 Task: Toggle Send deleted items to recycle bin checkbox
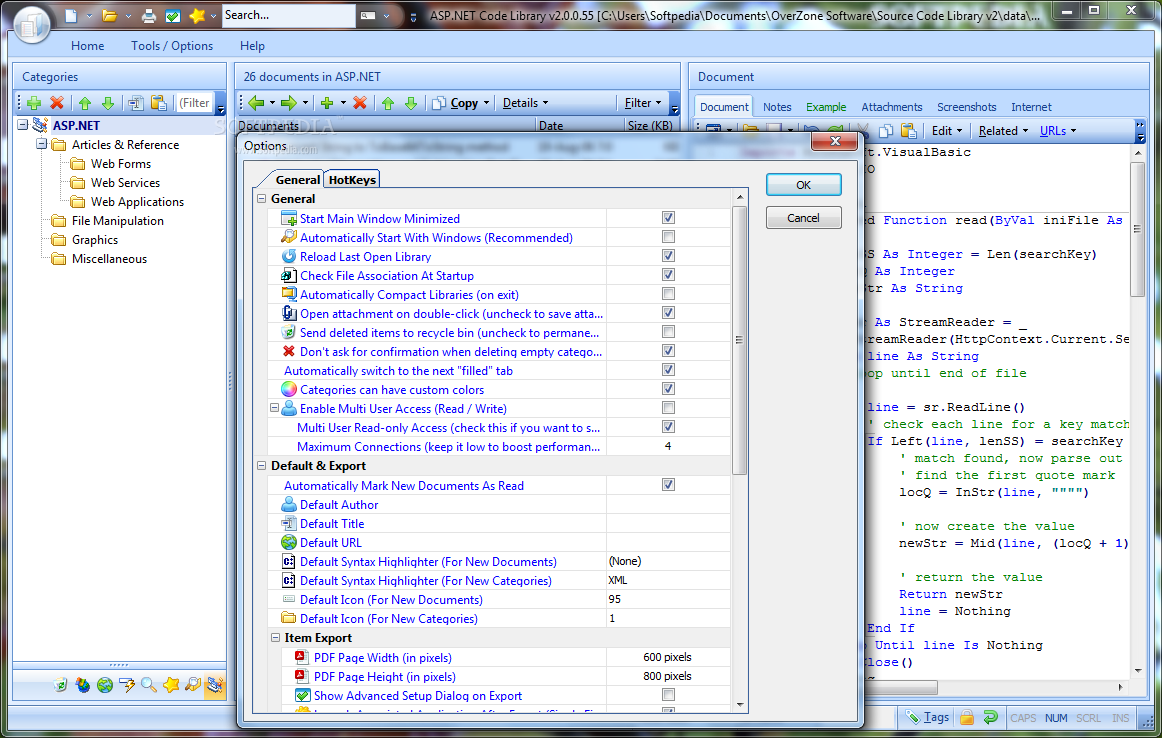[x=668, y=332]
